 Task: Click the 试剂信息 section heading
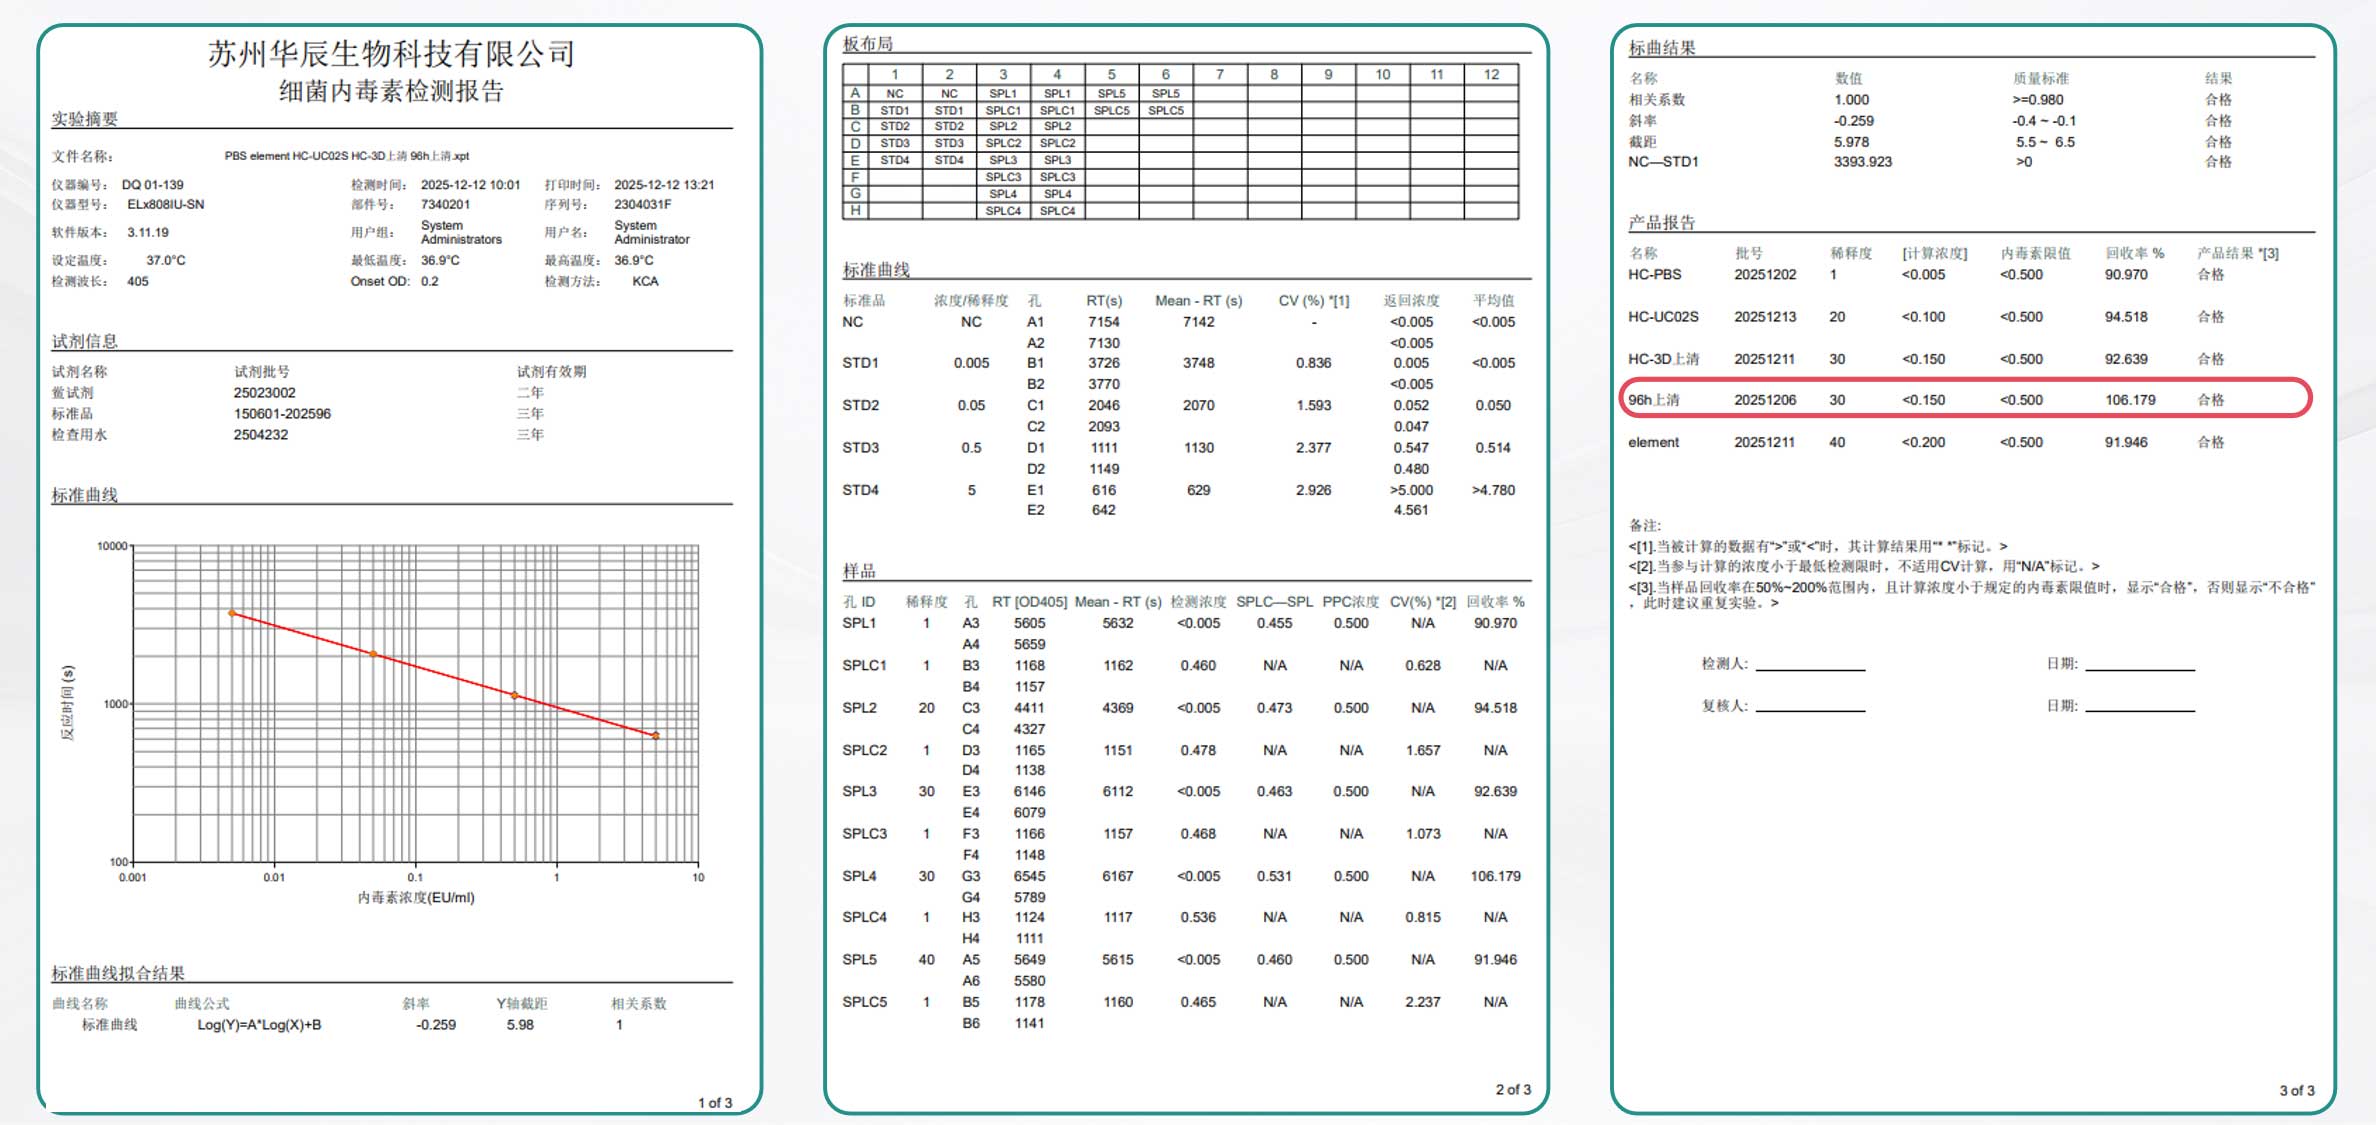tap(84, 341)
